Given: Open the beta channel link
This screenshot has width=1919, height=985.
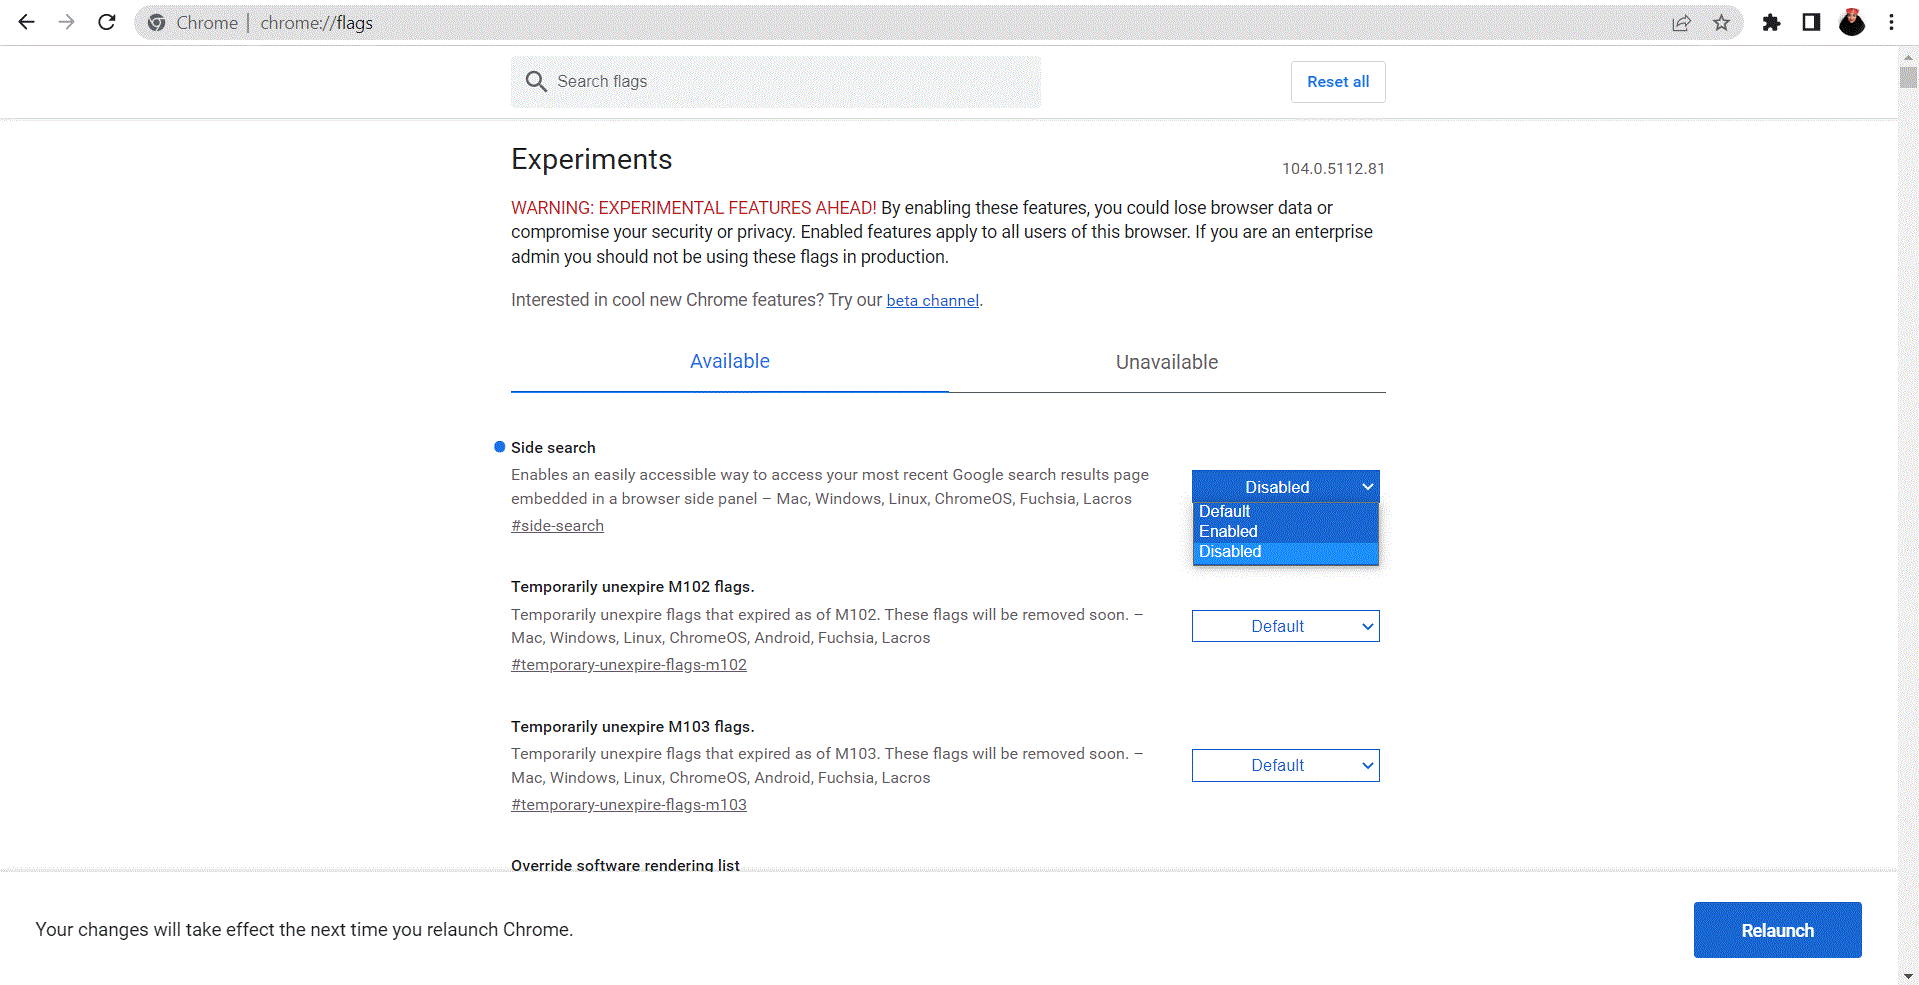Looking at the screenshot, I should click(x=932, y=300).
